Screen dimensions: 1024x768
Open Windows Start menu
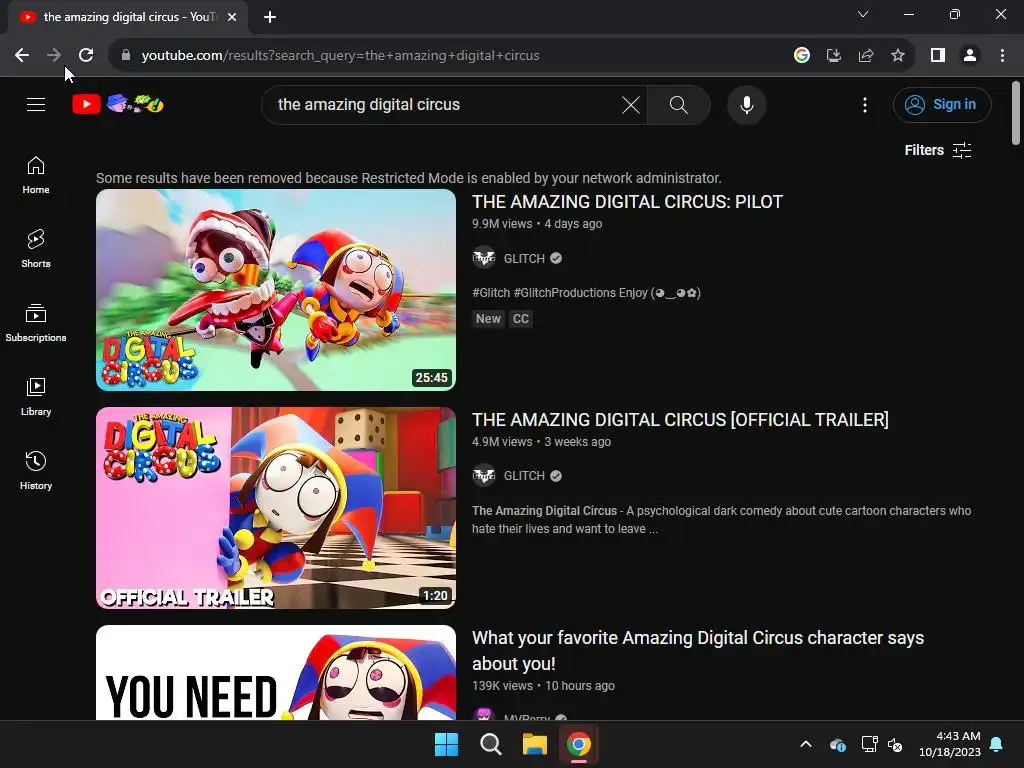tap(447, 744)
